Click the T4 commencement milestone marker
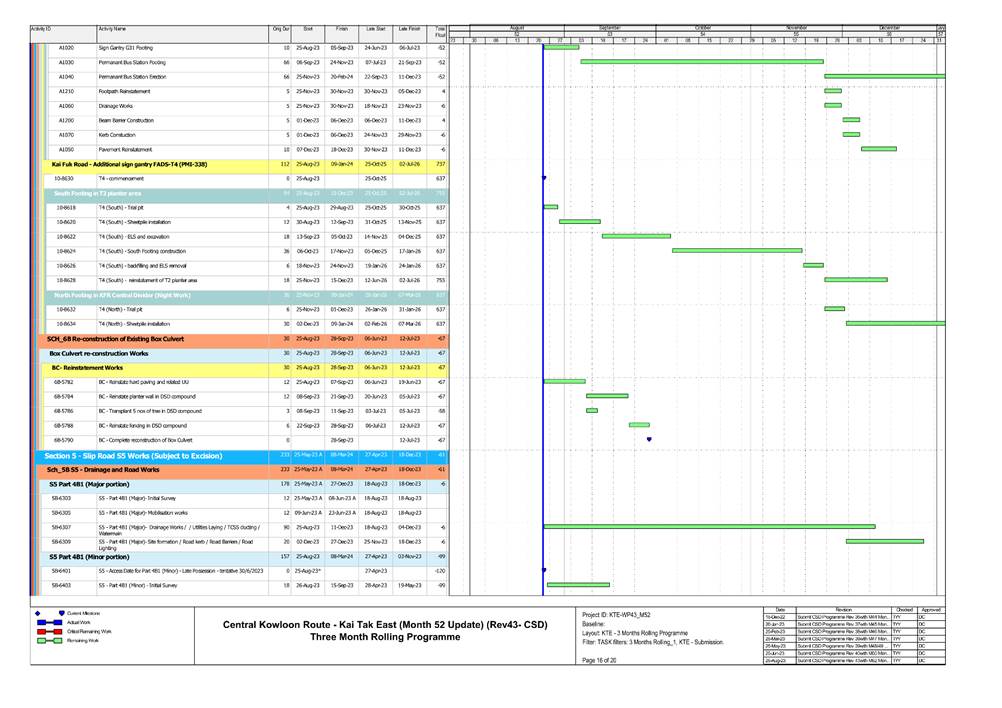The image size is (1002, 708). pos(544,178)
